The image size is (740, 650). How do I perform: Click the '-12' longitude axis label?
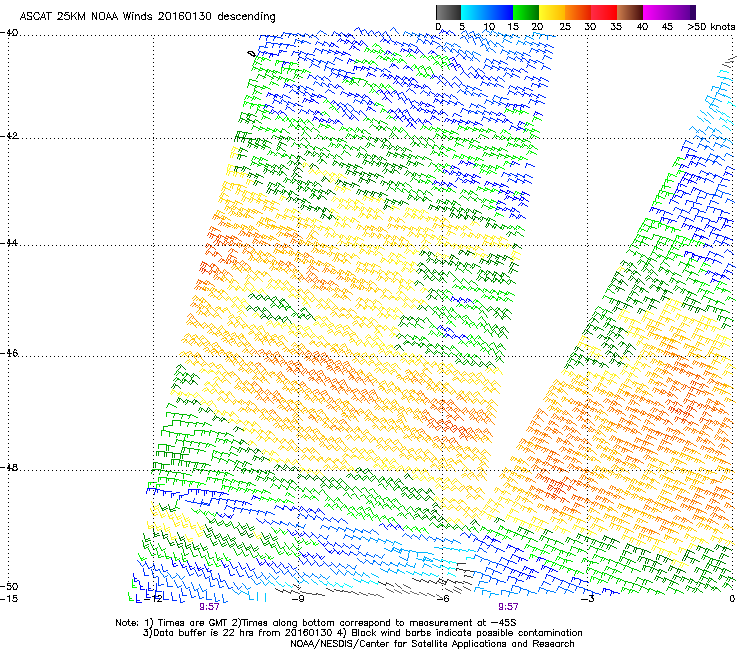[153, 599]
